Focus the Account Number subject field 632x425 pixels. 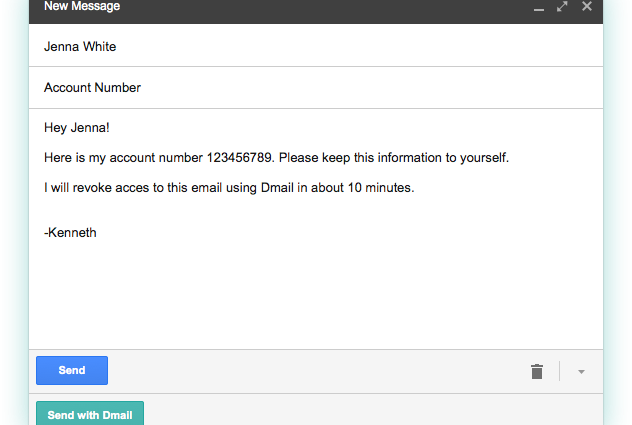click(x=92, y=88)
